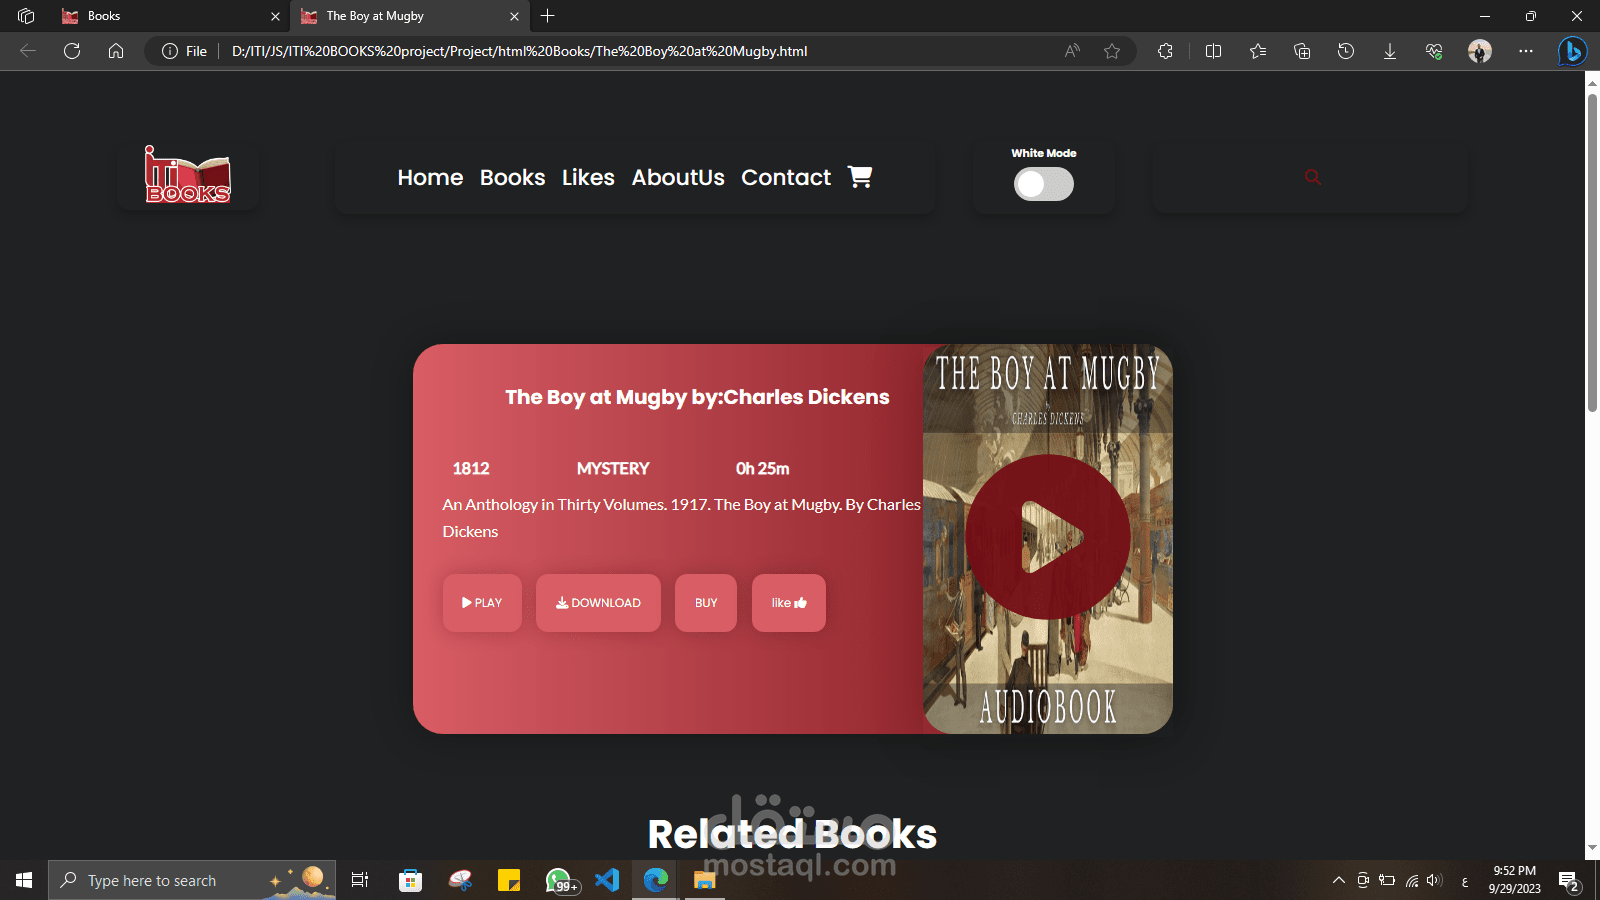
Task: Close The Boy at Mugby tab
Action: [x=514, y=16]
